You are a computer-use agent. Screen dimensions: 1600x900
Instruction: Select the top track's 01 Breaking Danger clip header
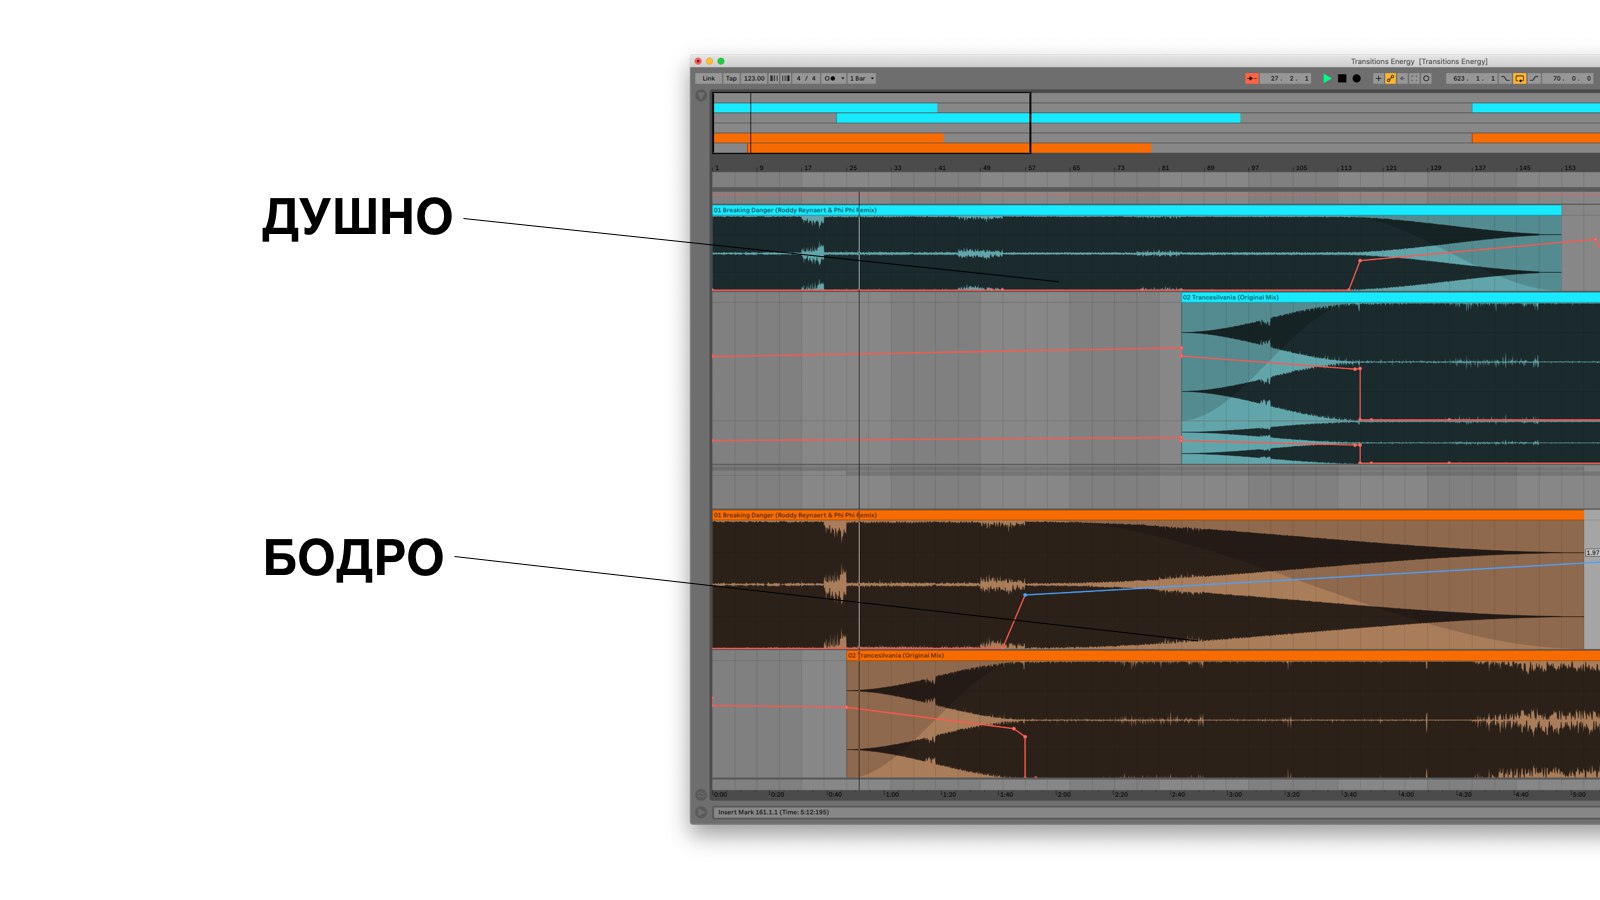1136,210
